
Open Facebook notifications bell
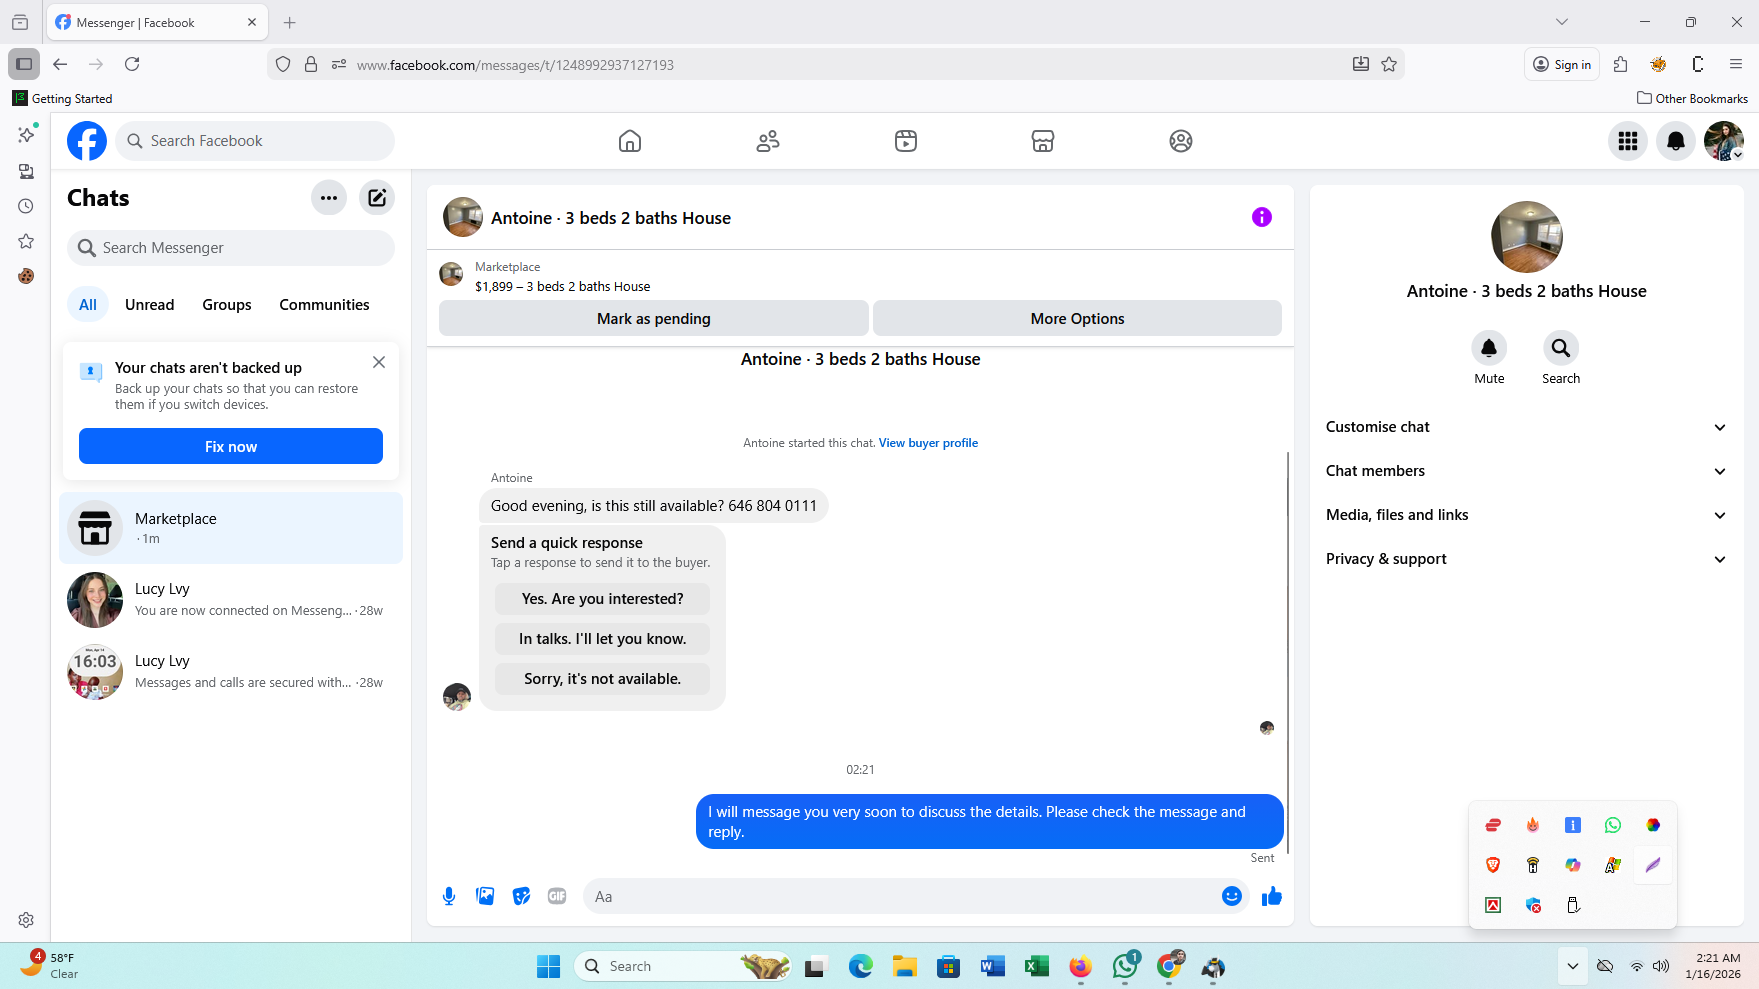[1676, 141]
